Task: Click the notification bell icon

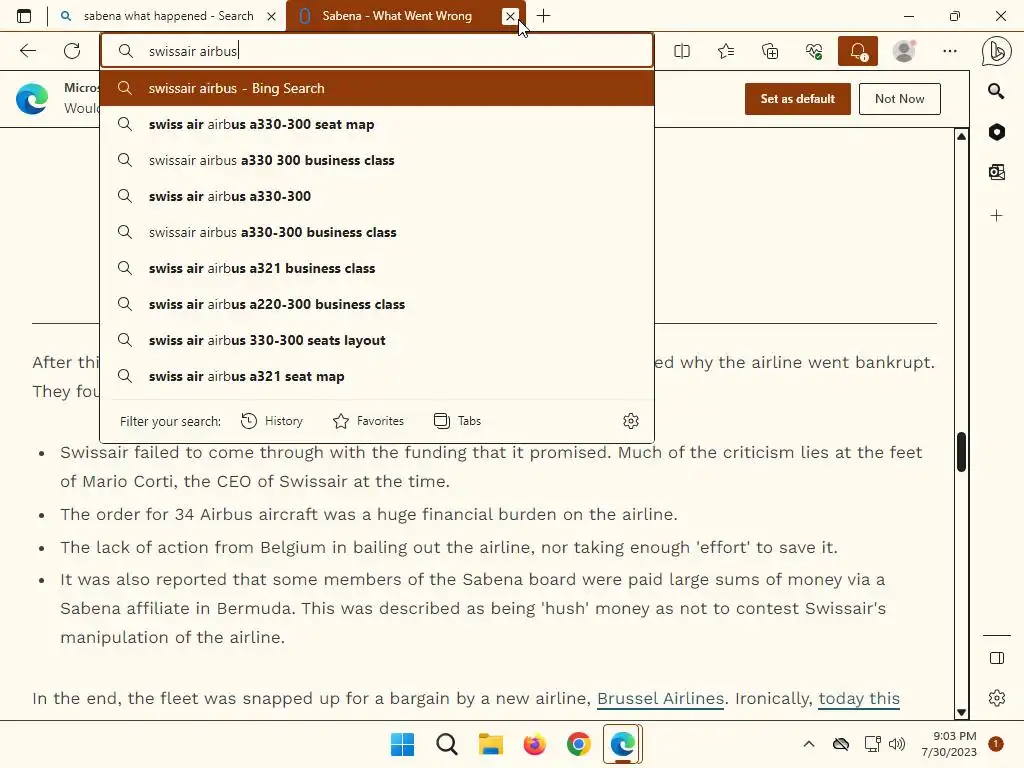Action: click(858, 51)
